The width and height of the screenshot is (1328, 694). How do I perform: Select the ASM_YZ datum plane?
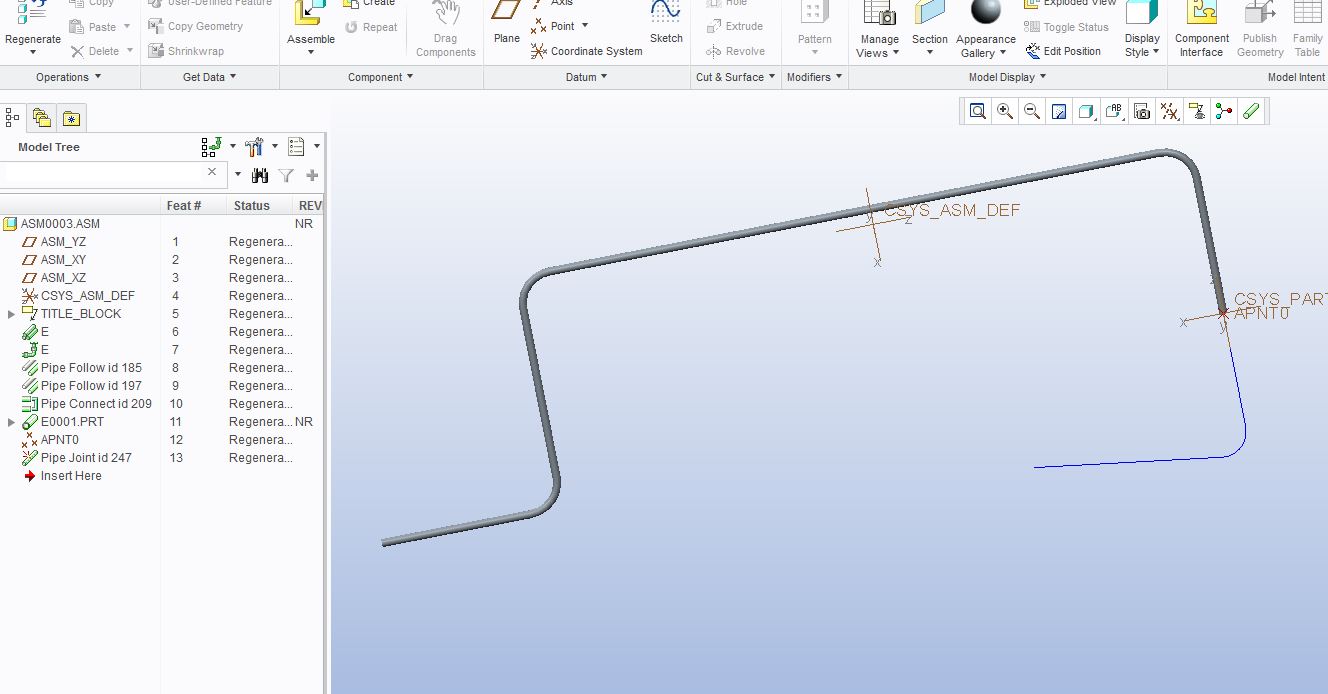coord(63,242)
